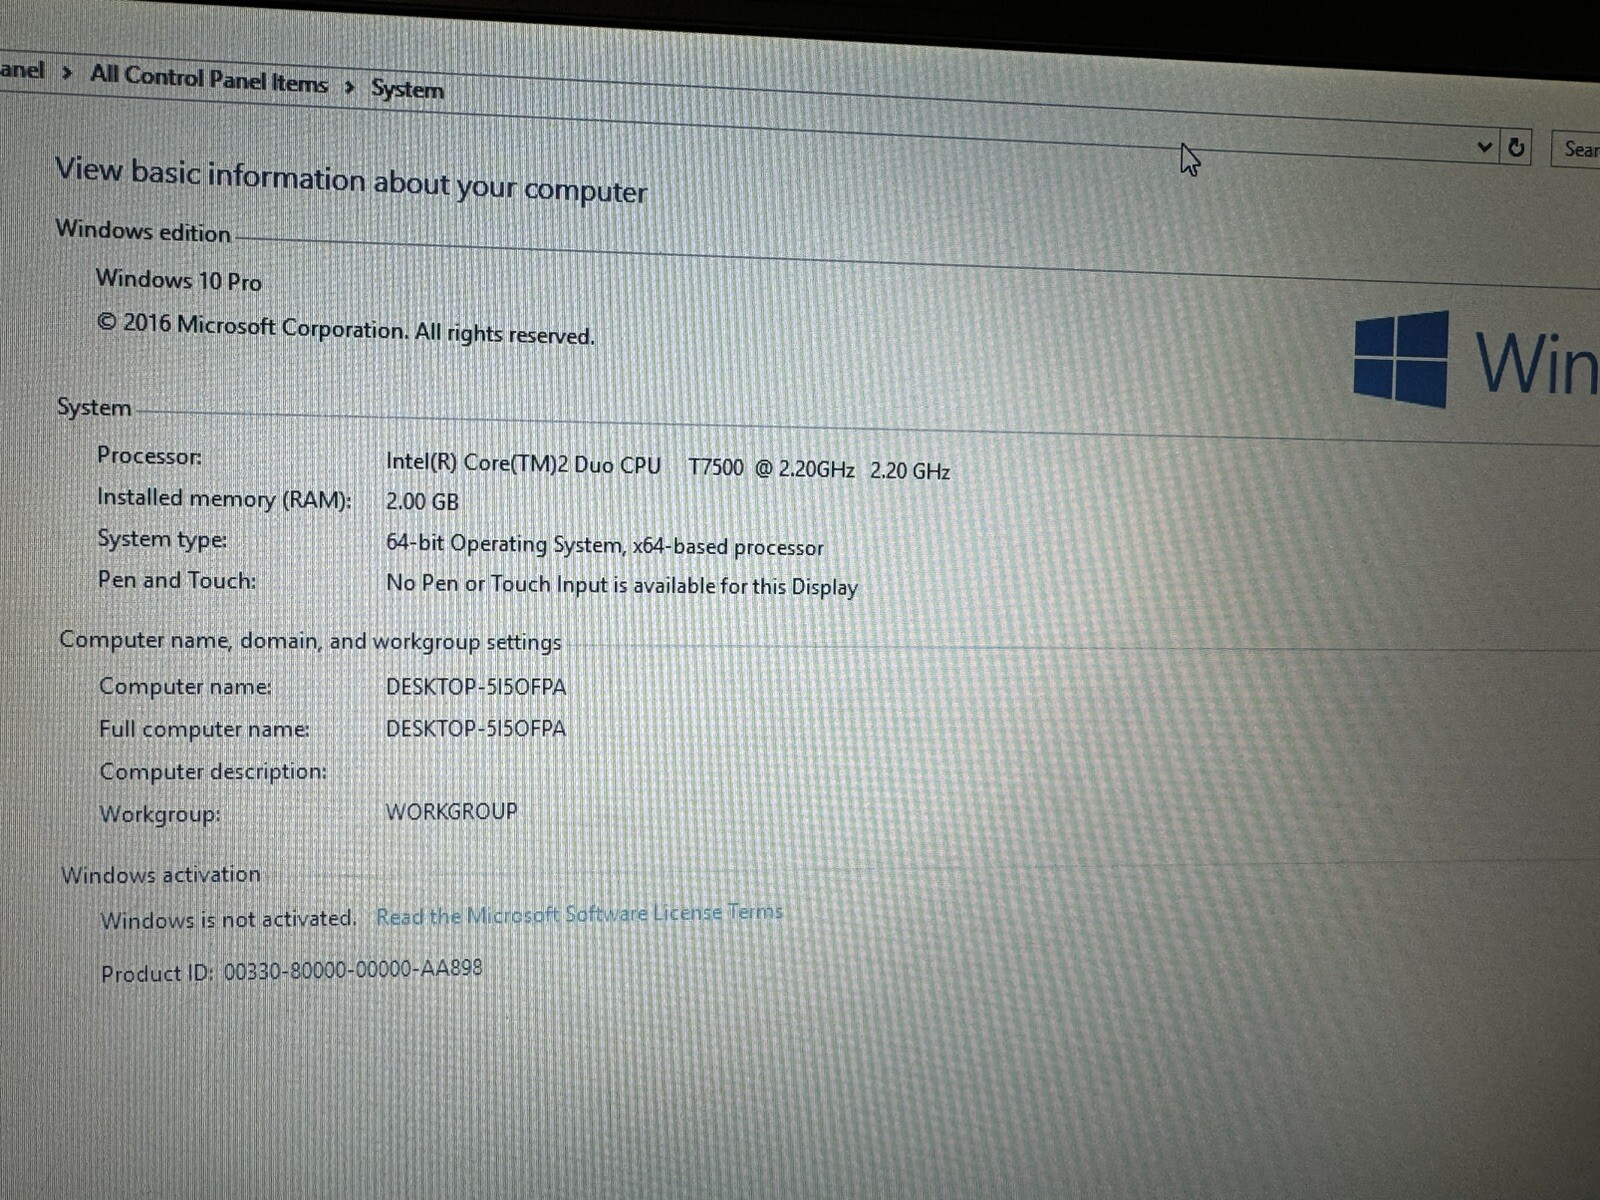Click the Computer name, domain, and workgroup heading

click(x=310, y=640)
